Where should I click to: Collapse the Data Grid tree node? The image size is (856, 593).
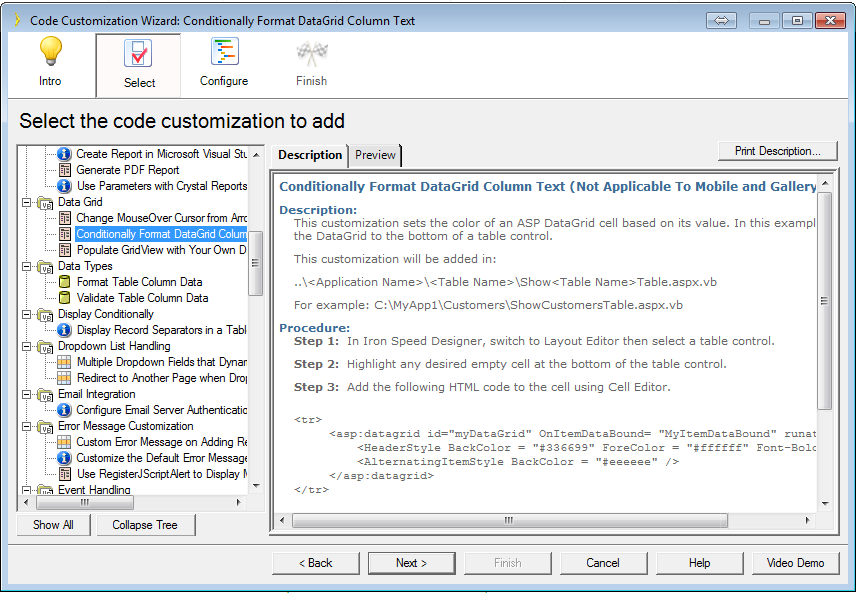(x=27, y=202)
